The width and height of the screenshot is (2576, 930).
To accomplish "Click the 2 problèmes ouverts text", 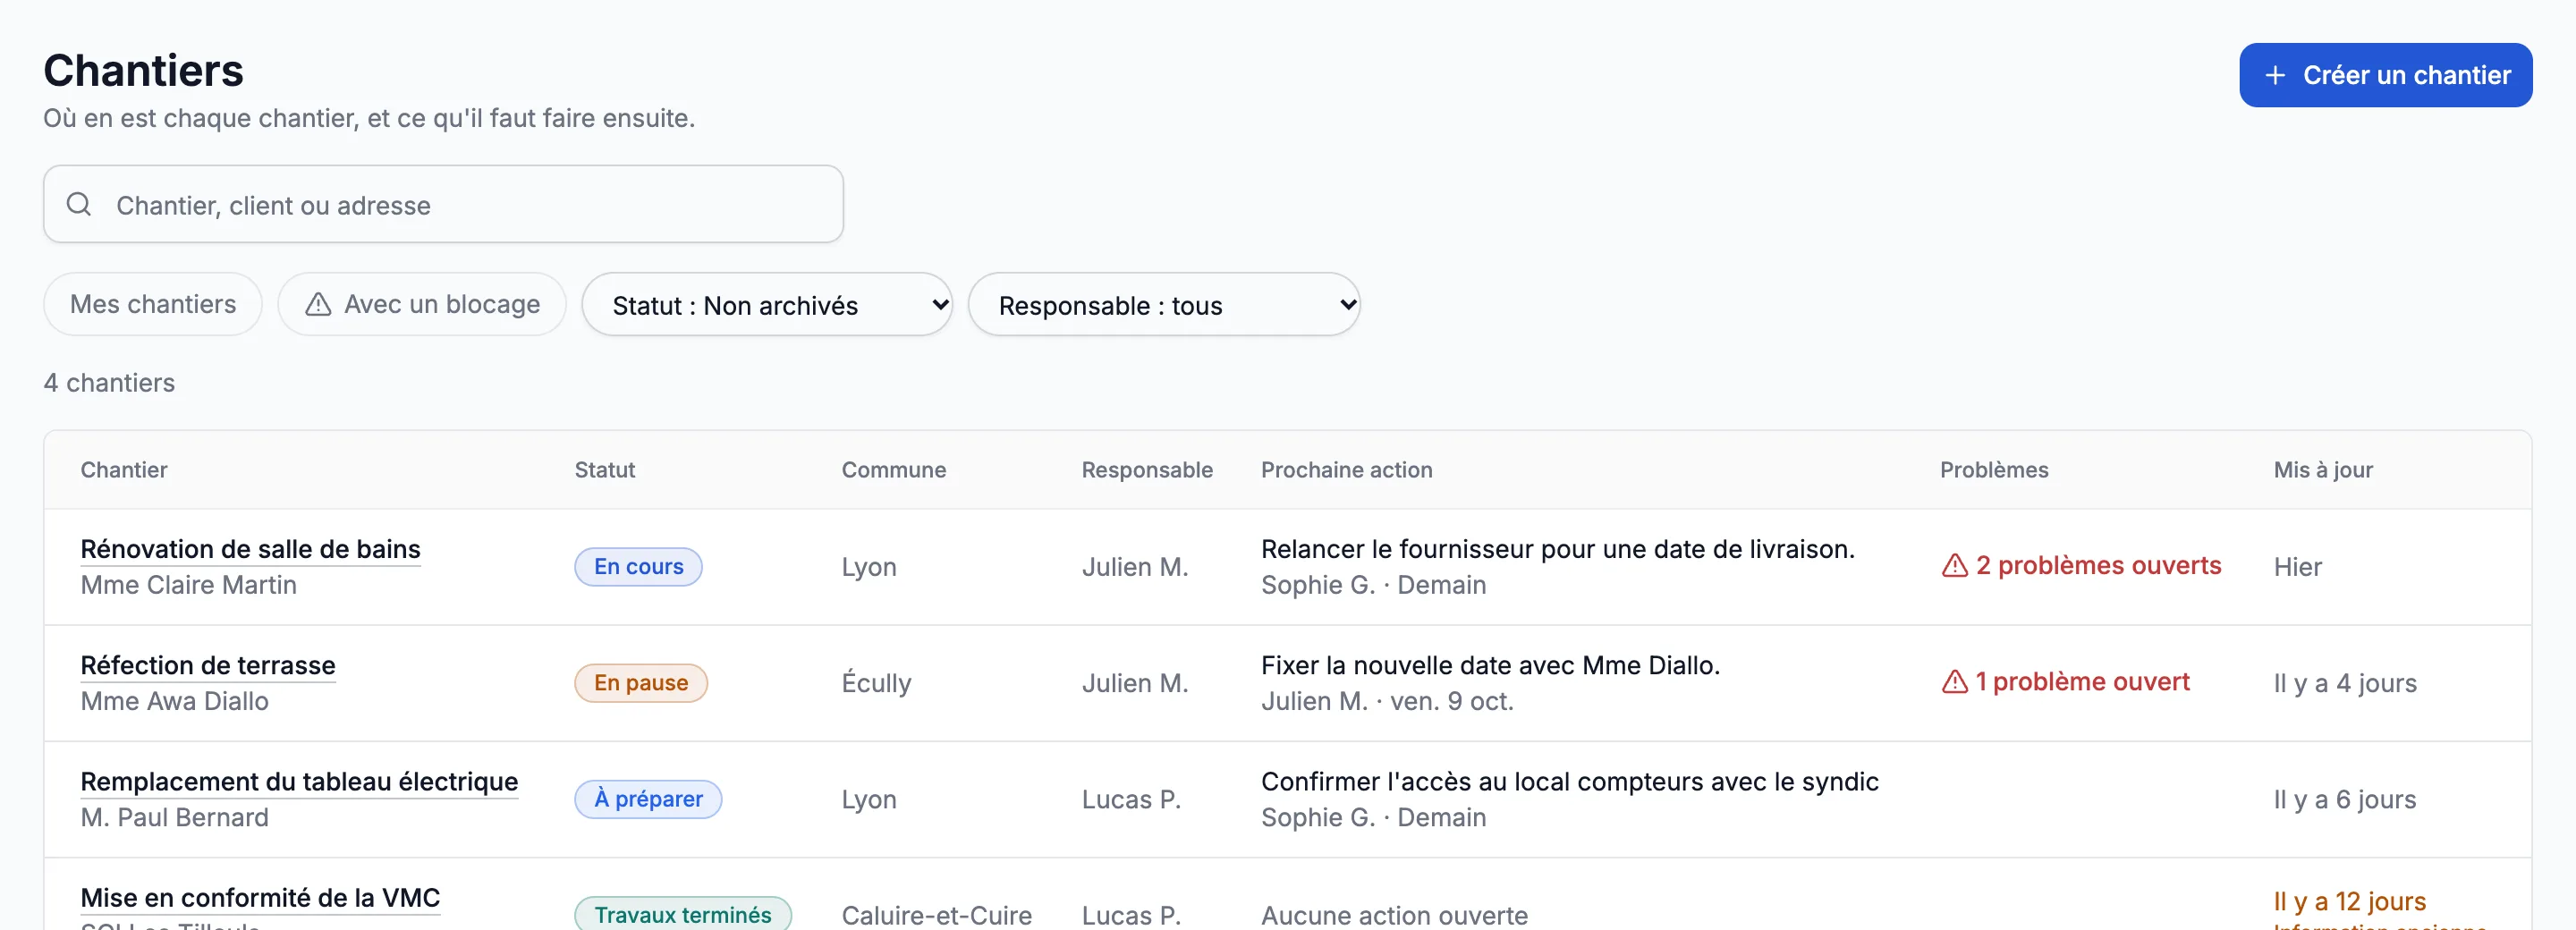I will 2098,566.
